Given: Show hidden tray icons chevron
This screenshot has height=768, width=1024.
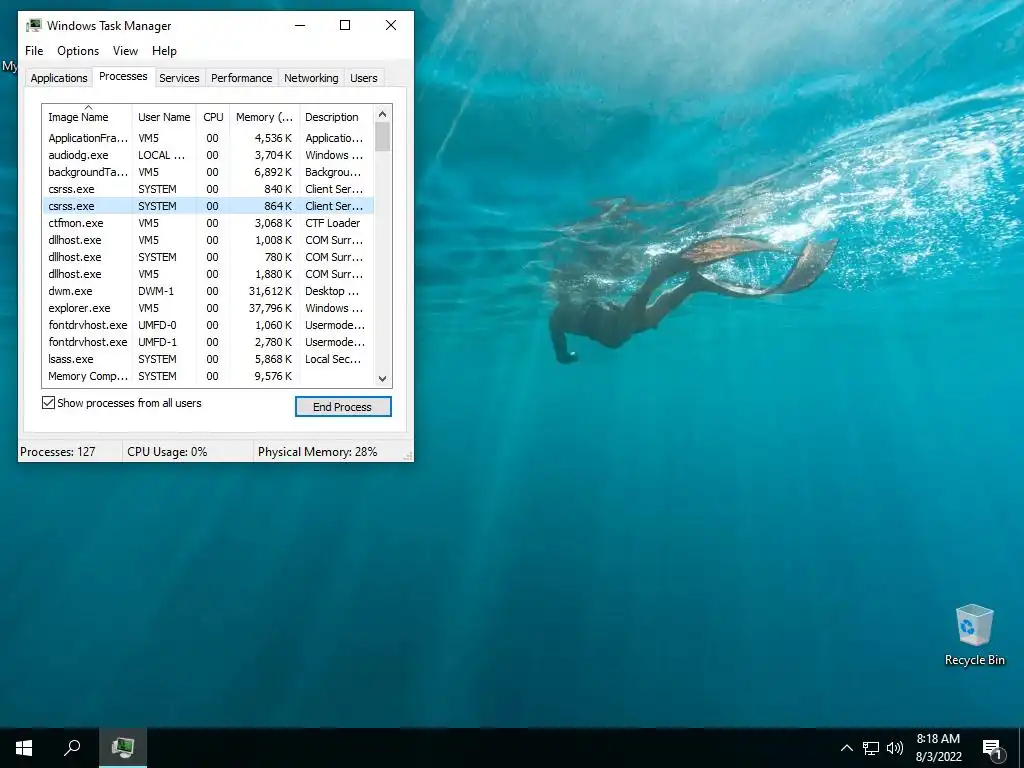Looking at the screenshot, I should tap(846, 748).
